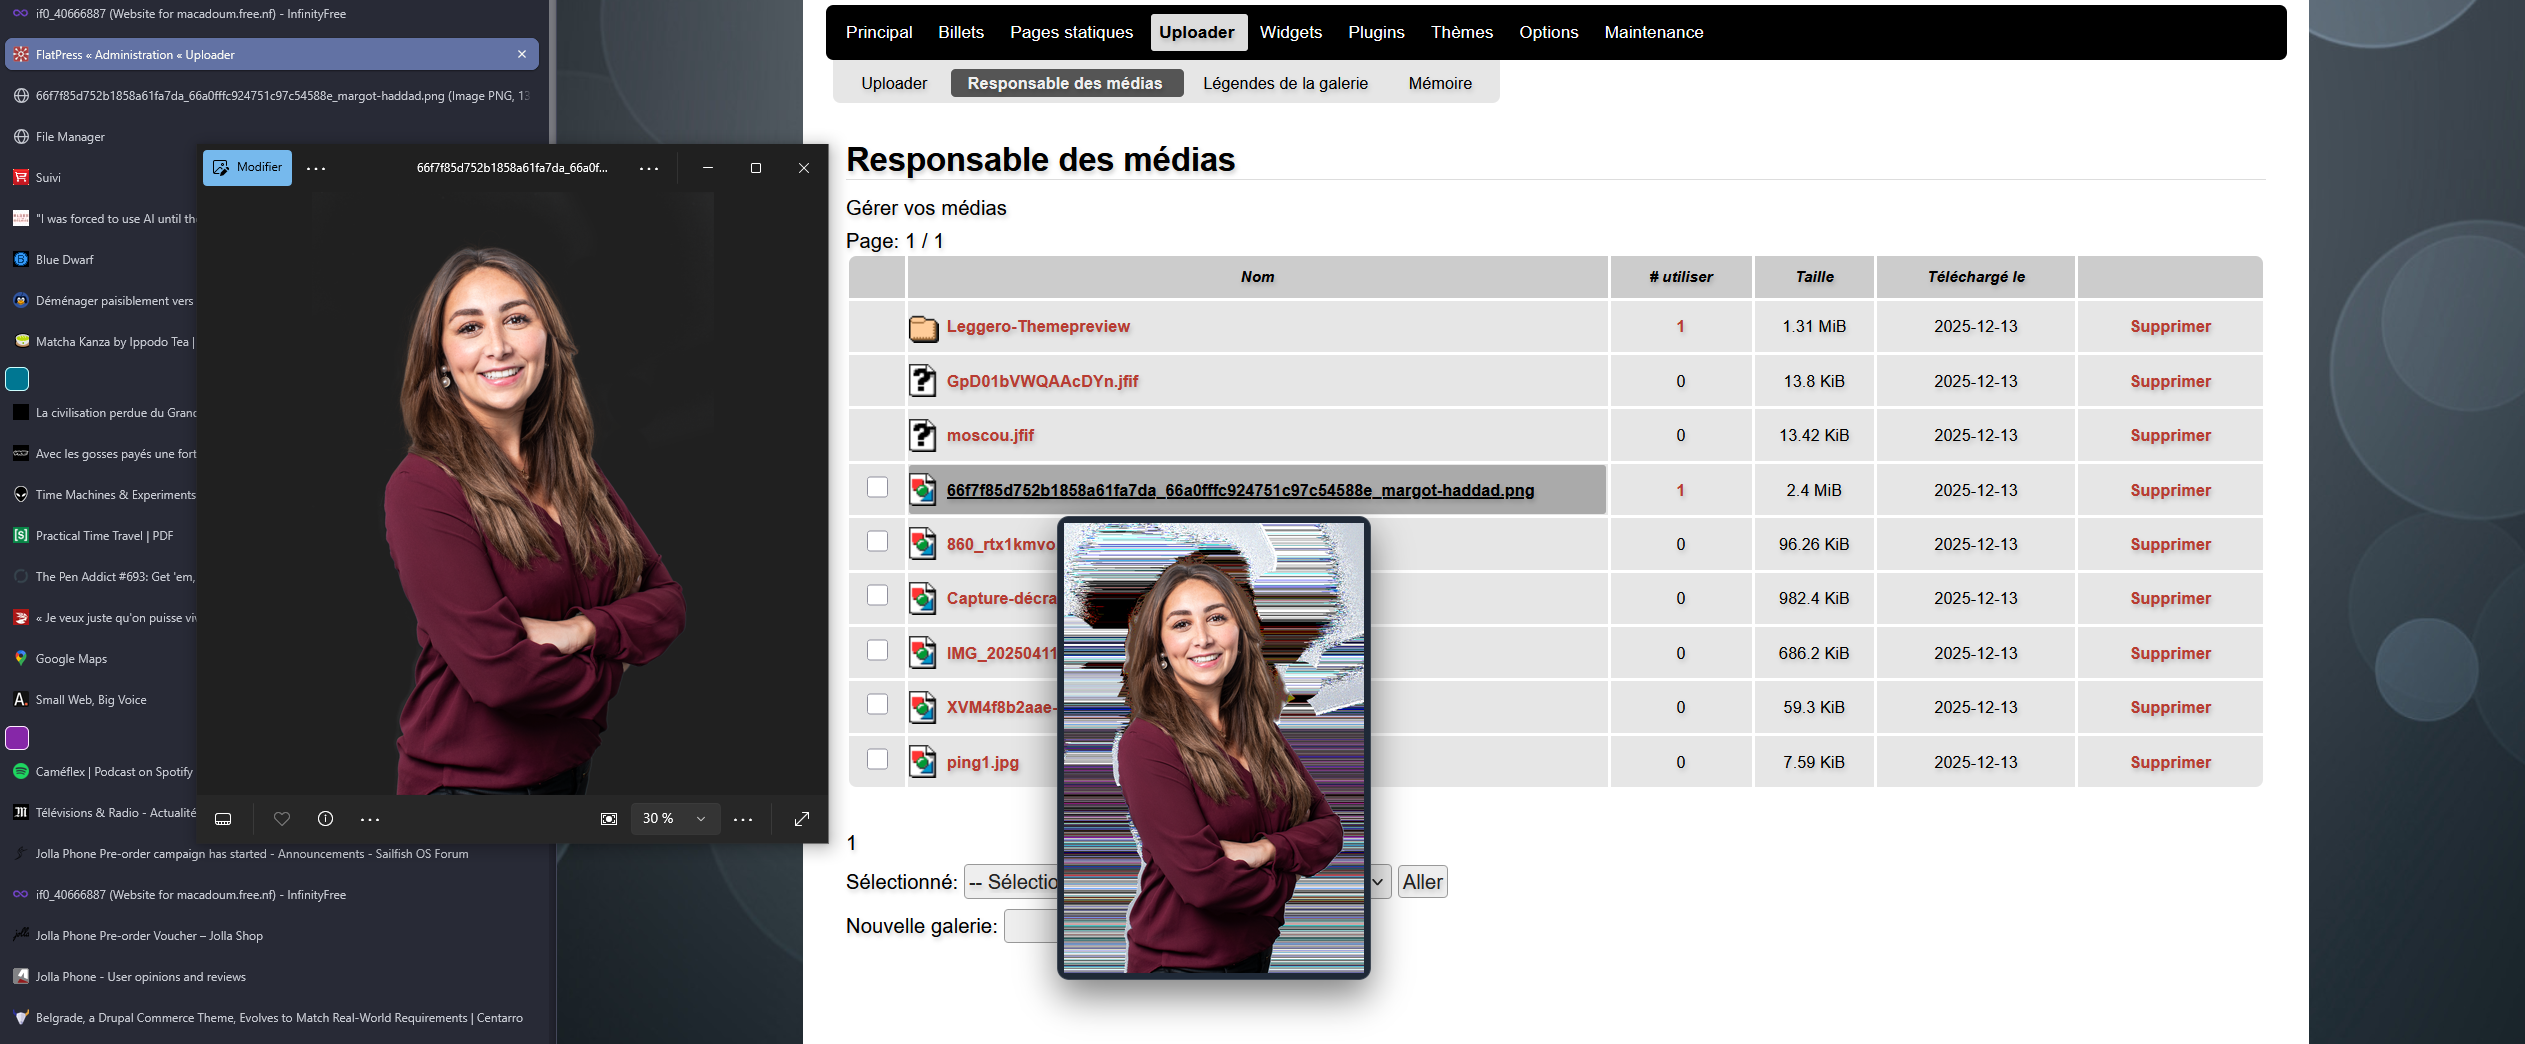2525x1044 pixels.
Task: Click Supprimer in the ping1.jpg row
Action: tap(2170, 762)
